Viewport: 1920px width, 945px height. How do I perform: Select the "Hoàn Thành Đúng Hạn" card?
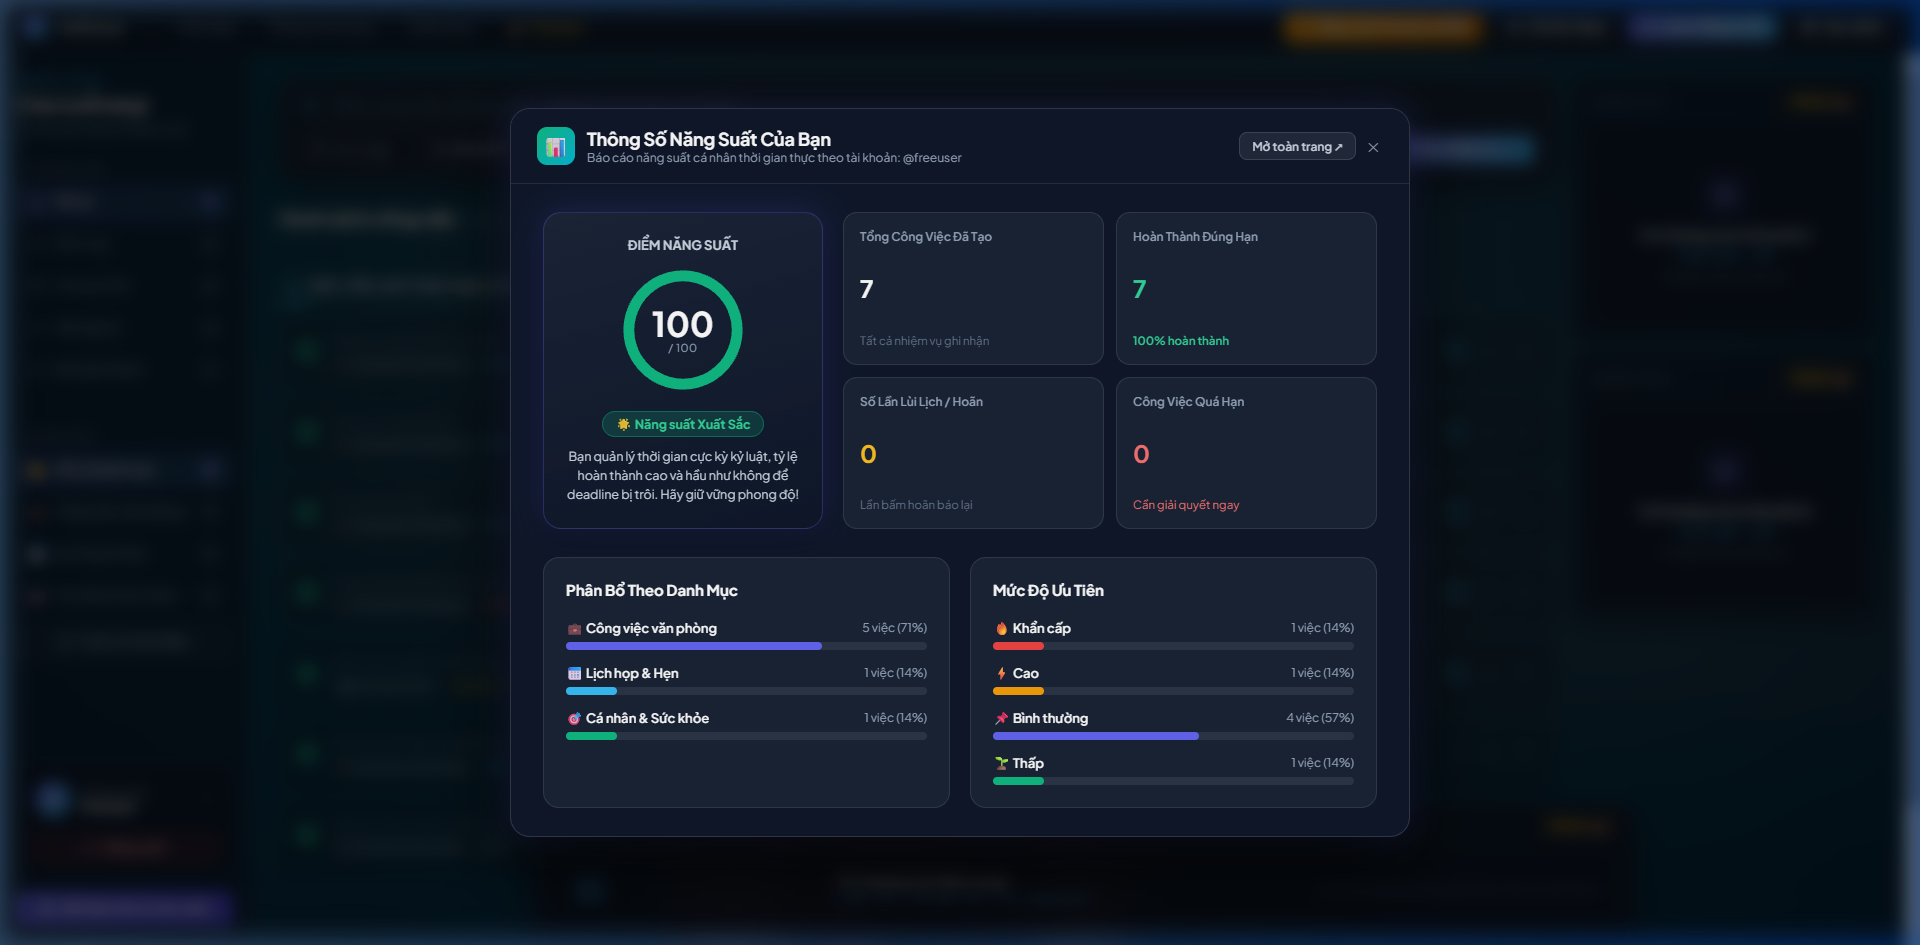(1246, 288)
